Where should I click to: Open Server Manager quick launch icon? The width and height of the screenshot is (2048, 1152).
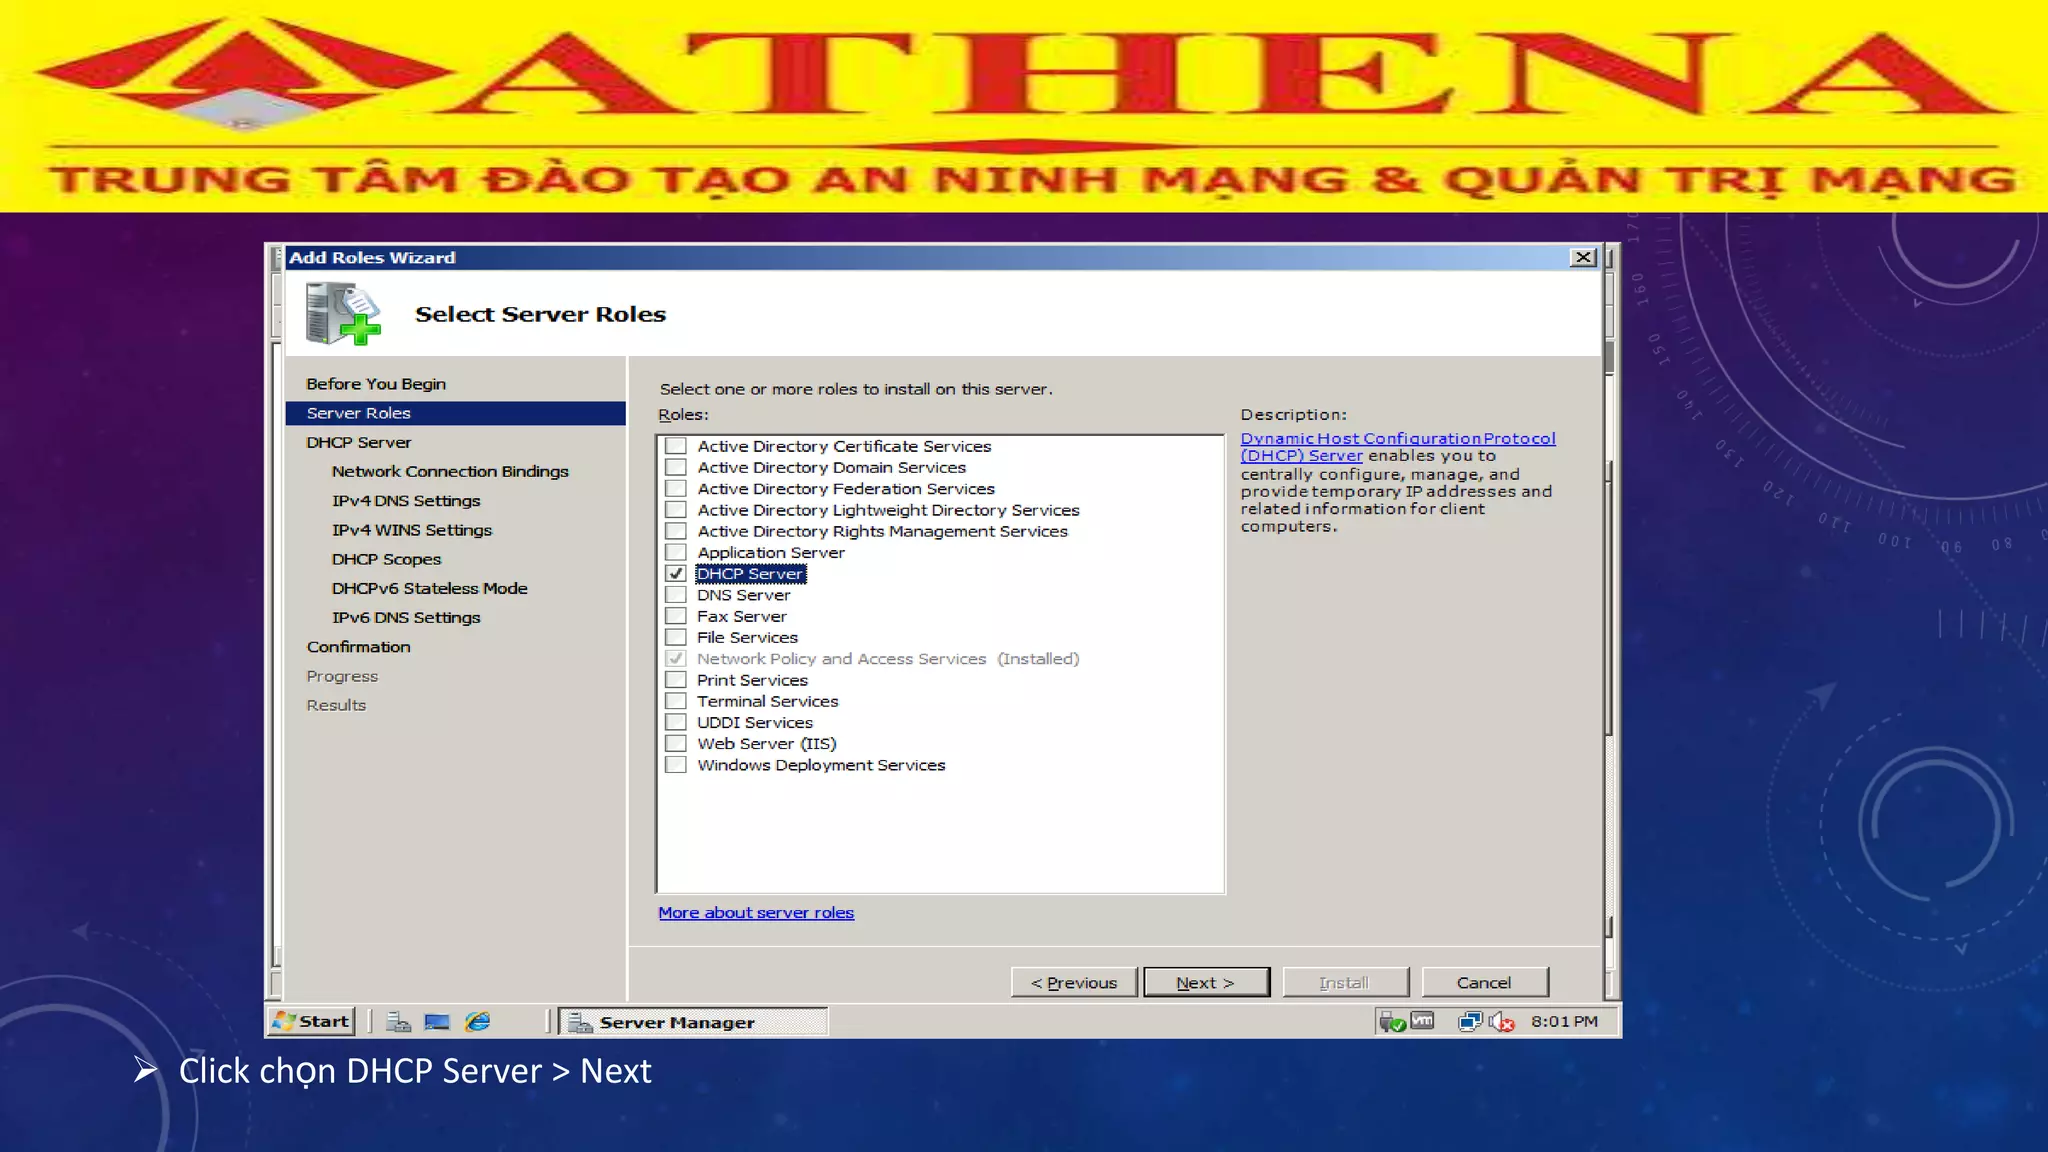coord(399,1021)
